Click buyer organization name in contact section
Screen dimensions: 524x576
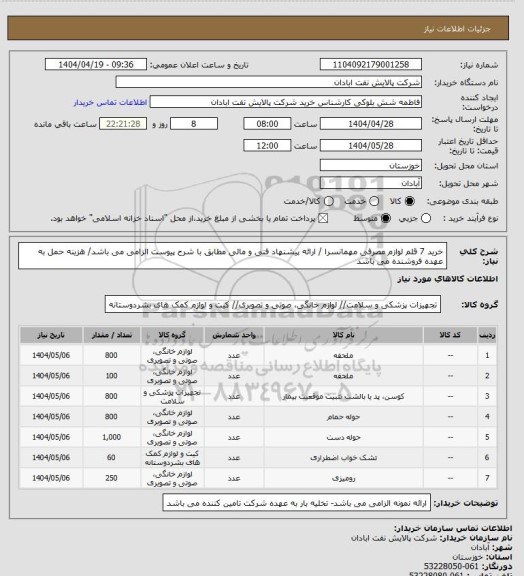(x=394, y=538)
